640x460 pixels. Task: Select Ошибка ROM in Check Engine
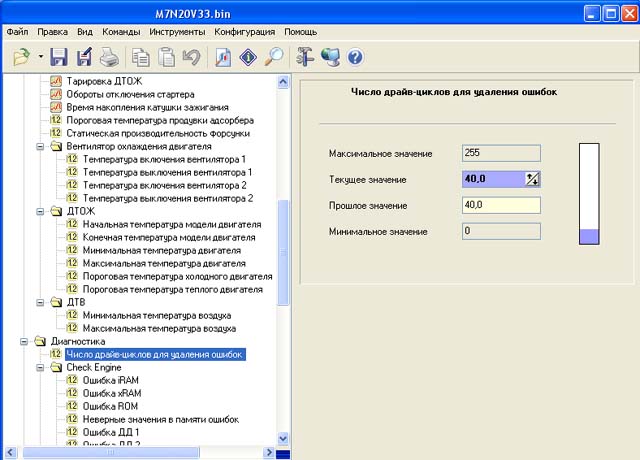[x=110, y=407]
